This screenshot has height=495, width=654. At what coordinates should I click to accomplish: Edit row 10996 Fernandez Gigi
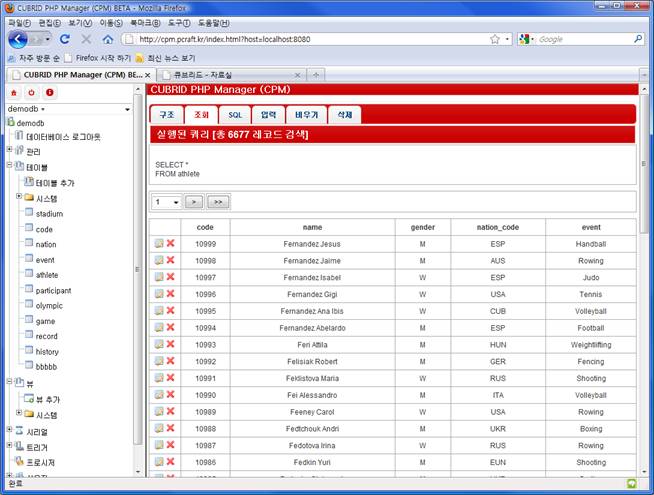pyautogui.click(x=159, y=294)
